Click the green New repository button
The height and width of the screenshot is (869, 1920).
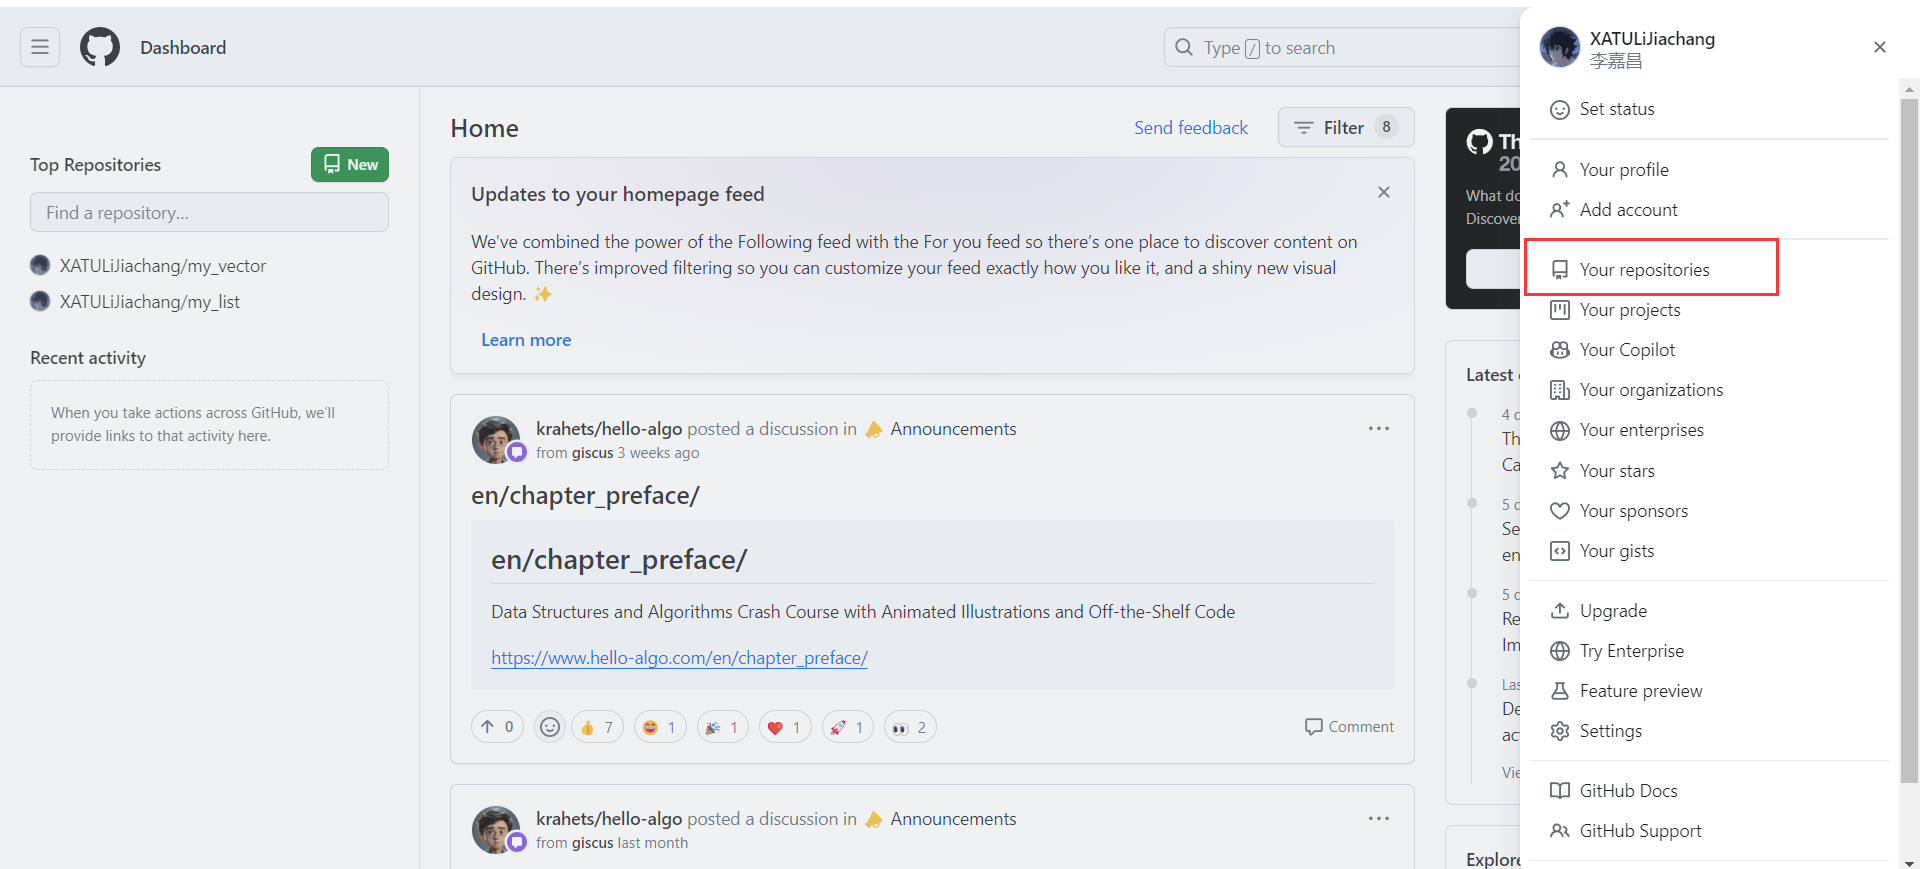(350, 165)
